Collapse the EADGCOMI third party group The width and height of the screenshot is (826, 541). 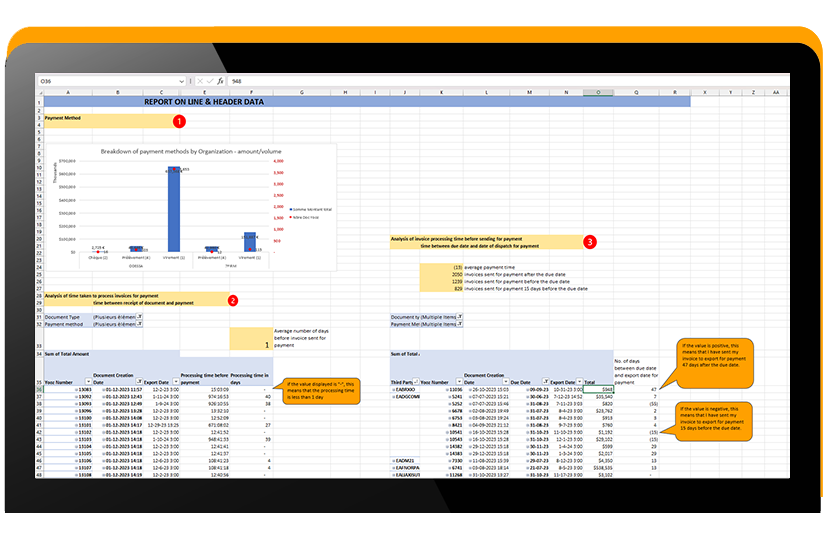point(394,397)
